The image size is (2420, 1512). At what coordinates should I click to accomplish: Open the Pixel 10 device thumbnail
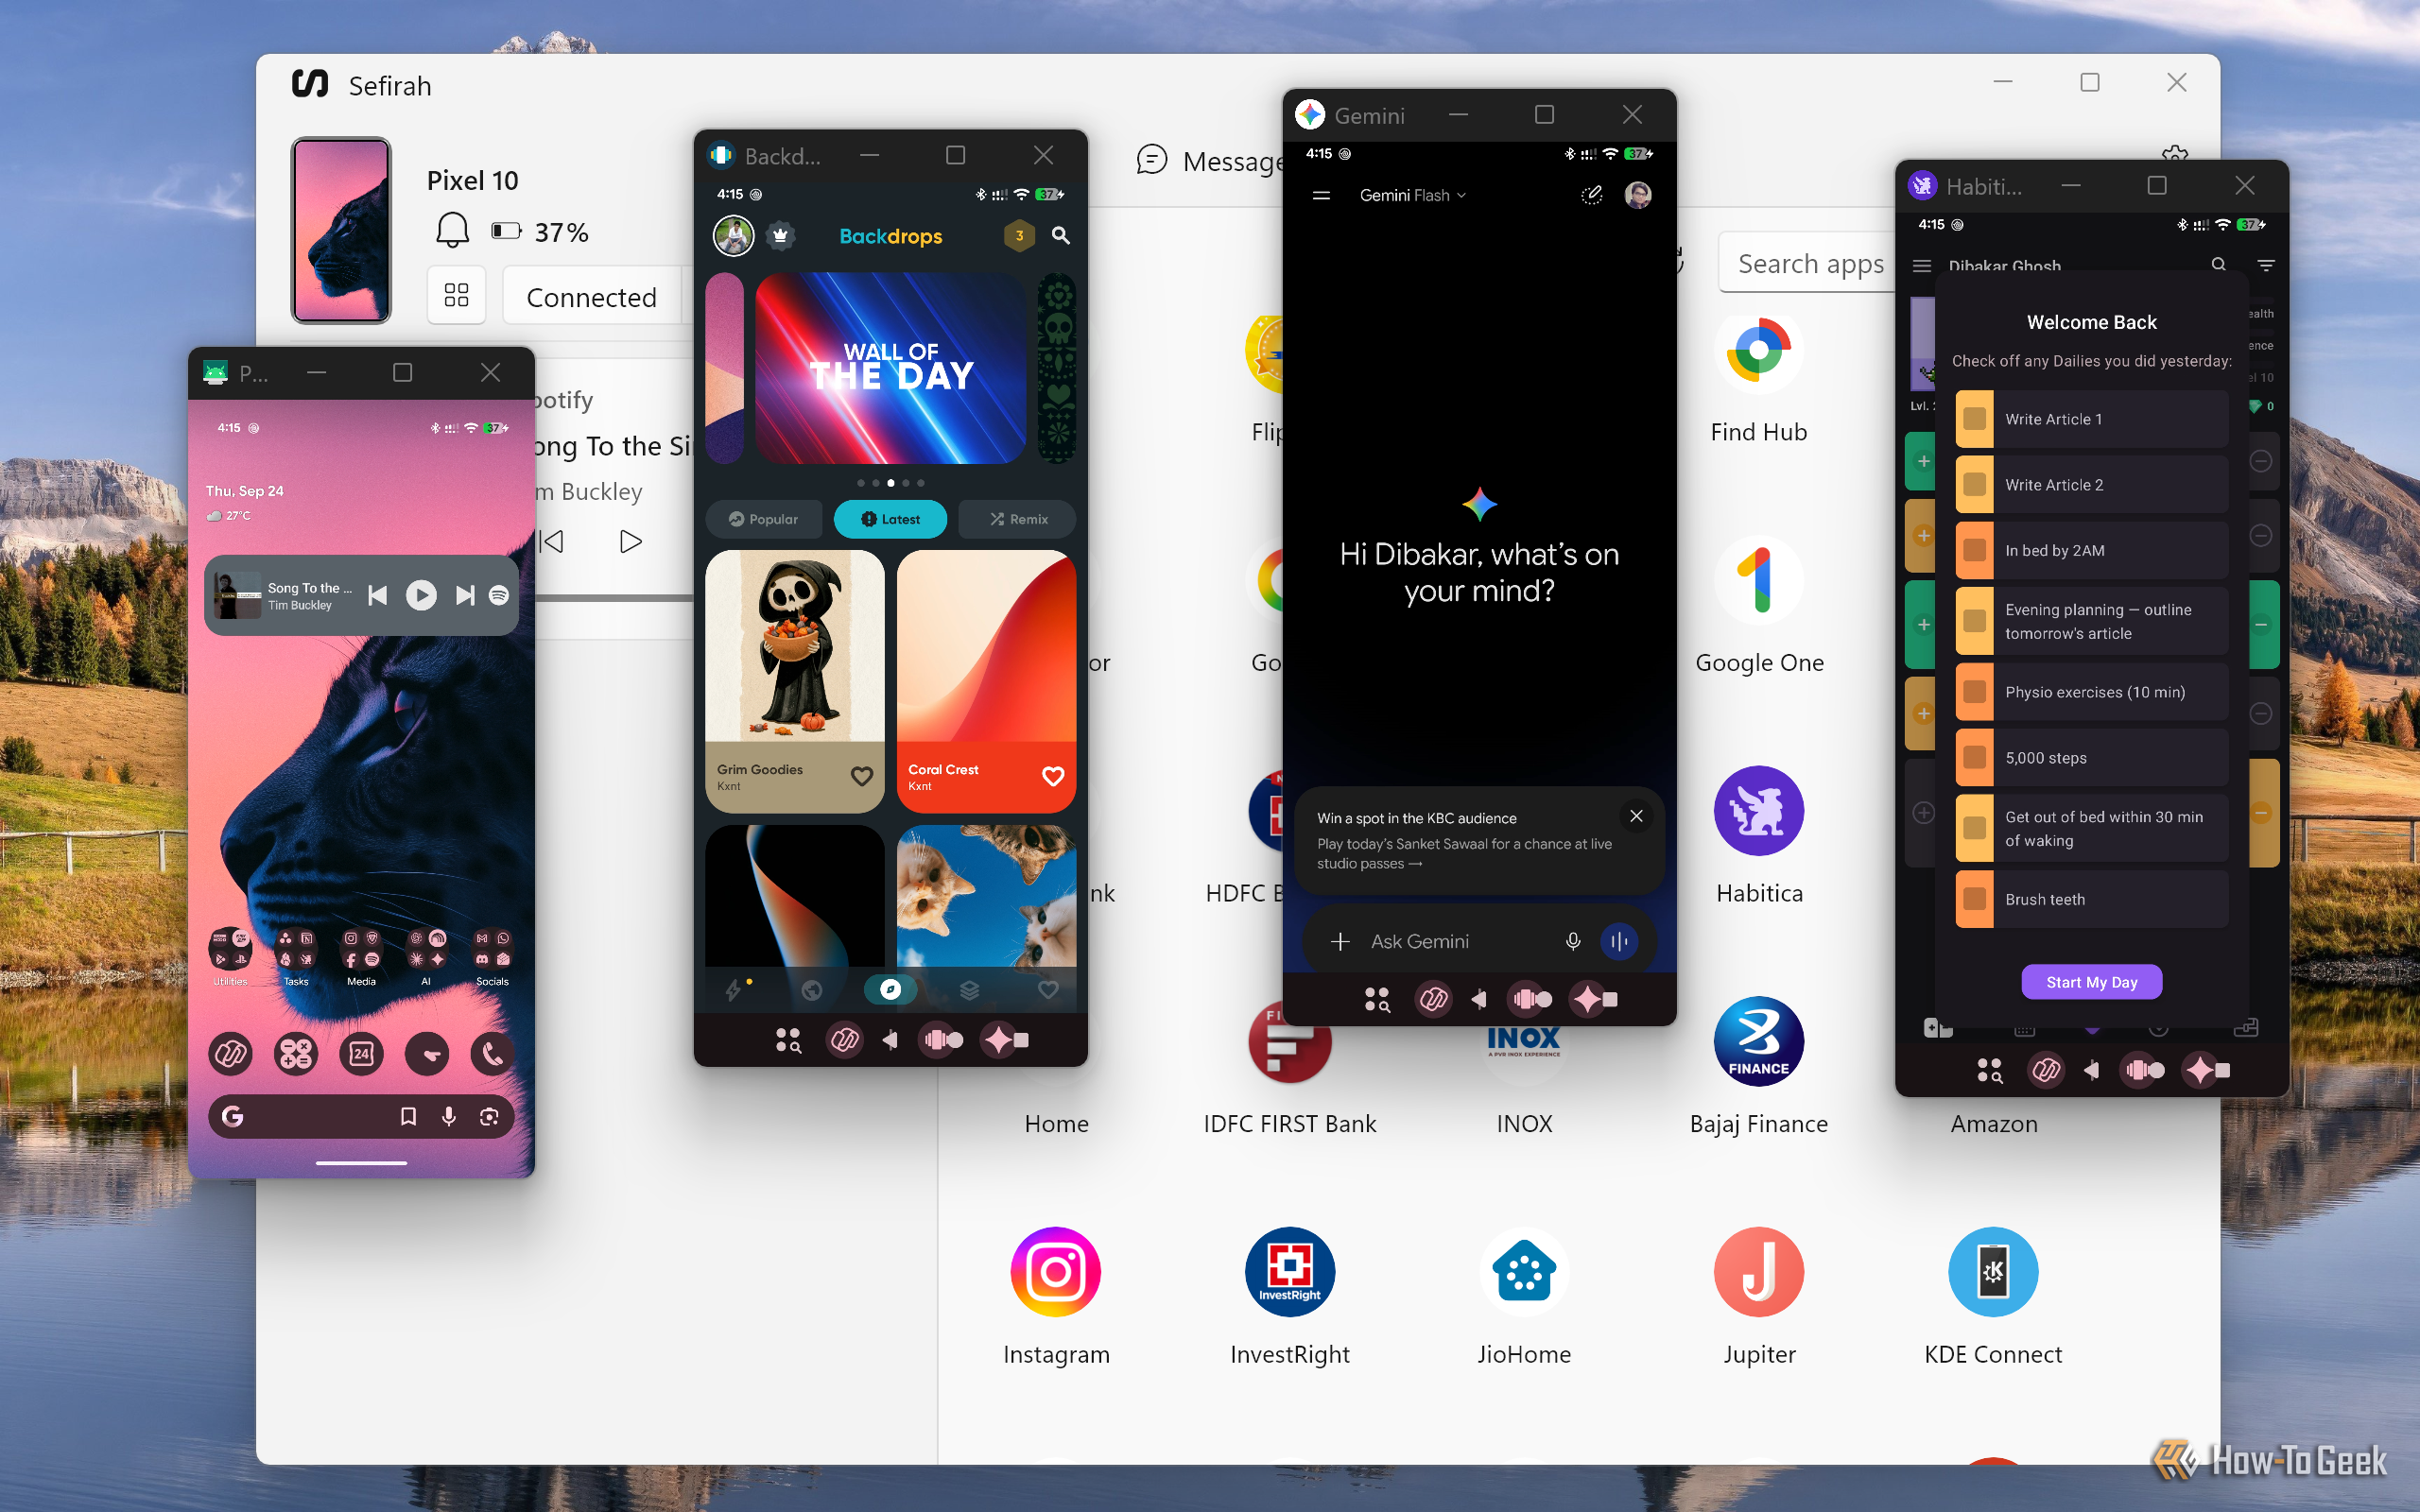point(341,231)
